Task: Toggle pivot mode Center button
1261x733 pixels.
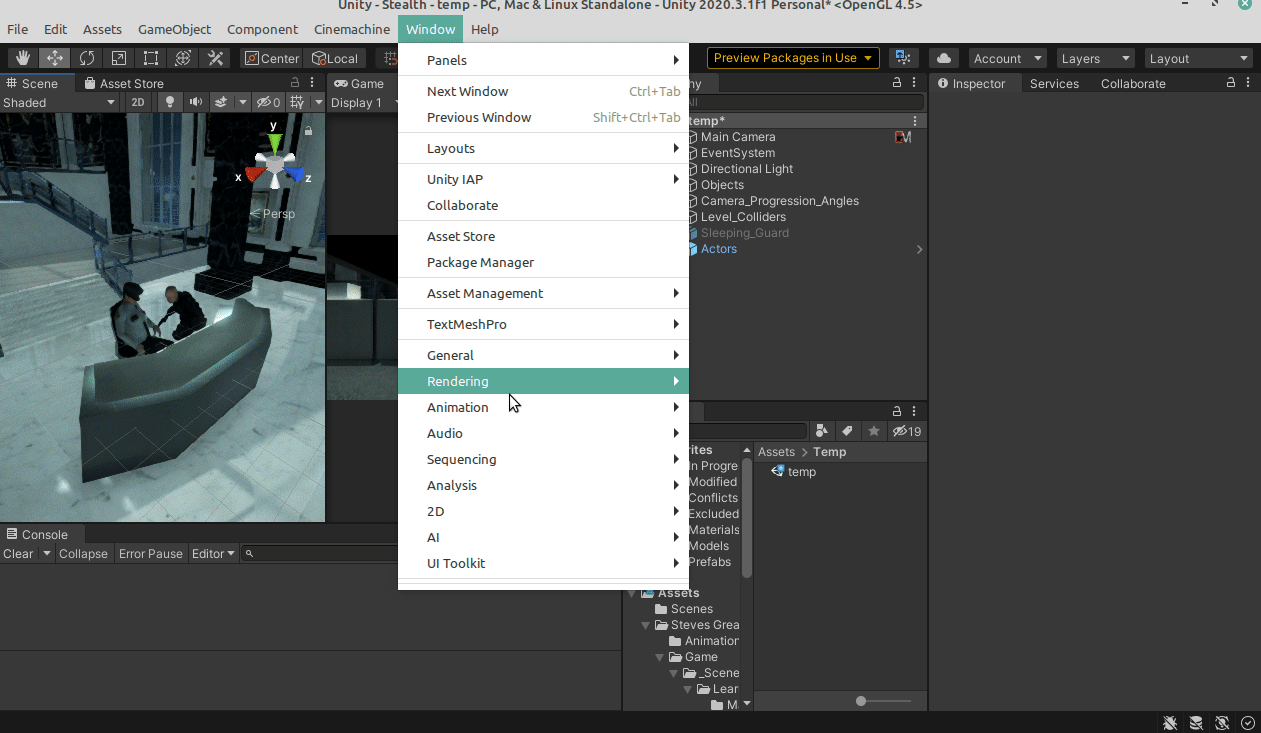Action: coord(272,58)
